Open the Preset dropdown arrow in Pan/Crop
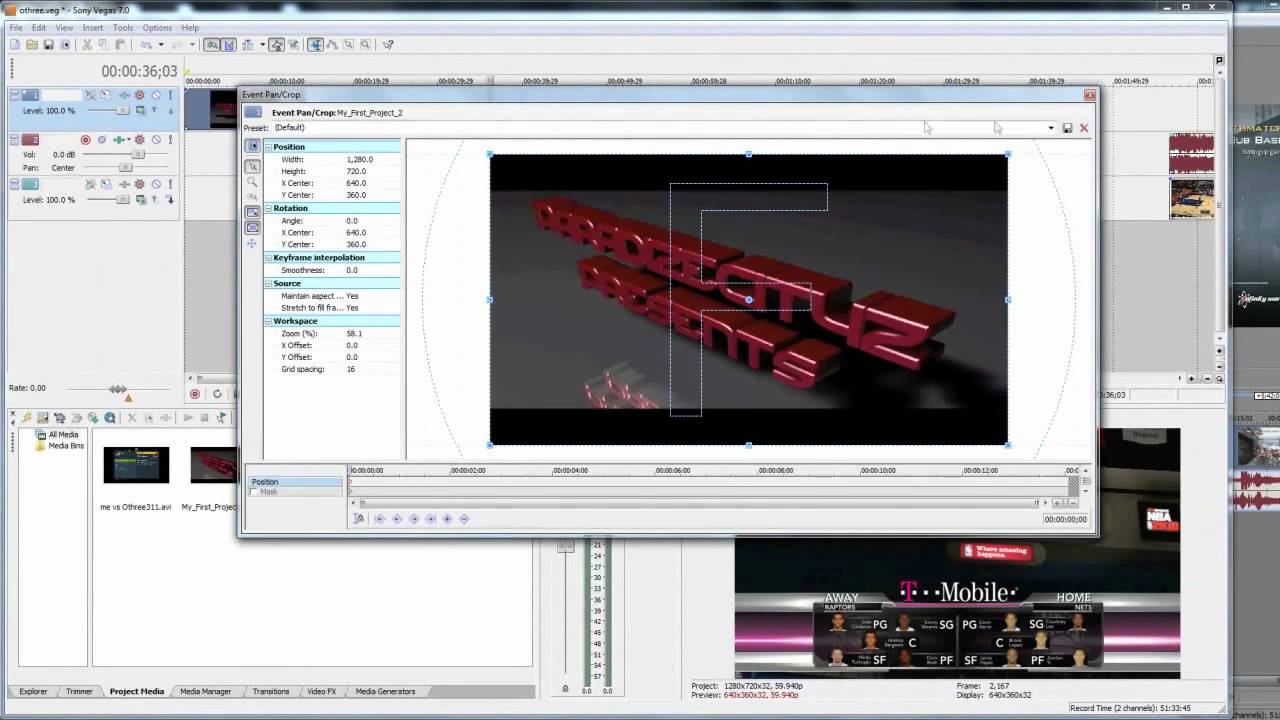Screen dimensions: 1280x720 [x=1050, y=128]
